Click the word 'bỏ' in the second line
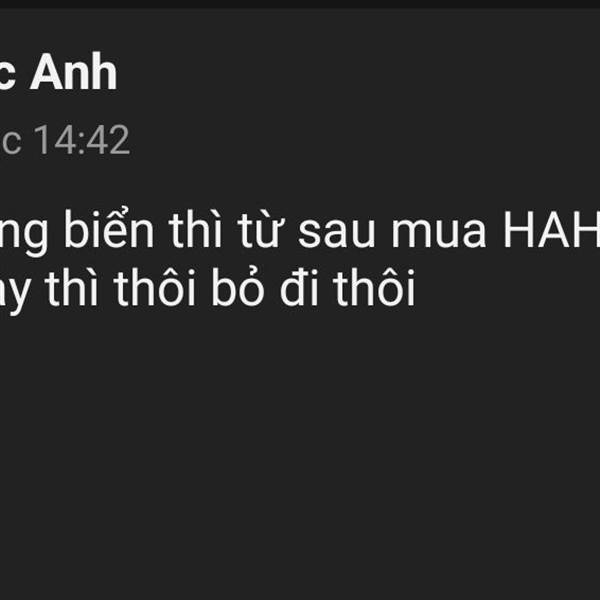The width and height of the screenshot is (600, 600). (238, 287)
